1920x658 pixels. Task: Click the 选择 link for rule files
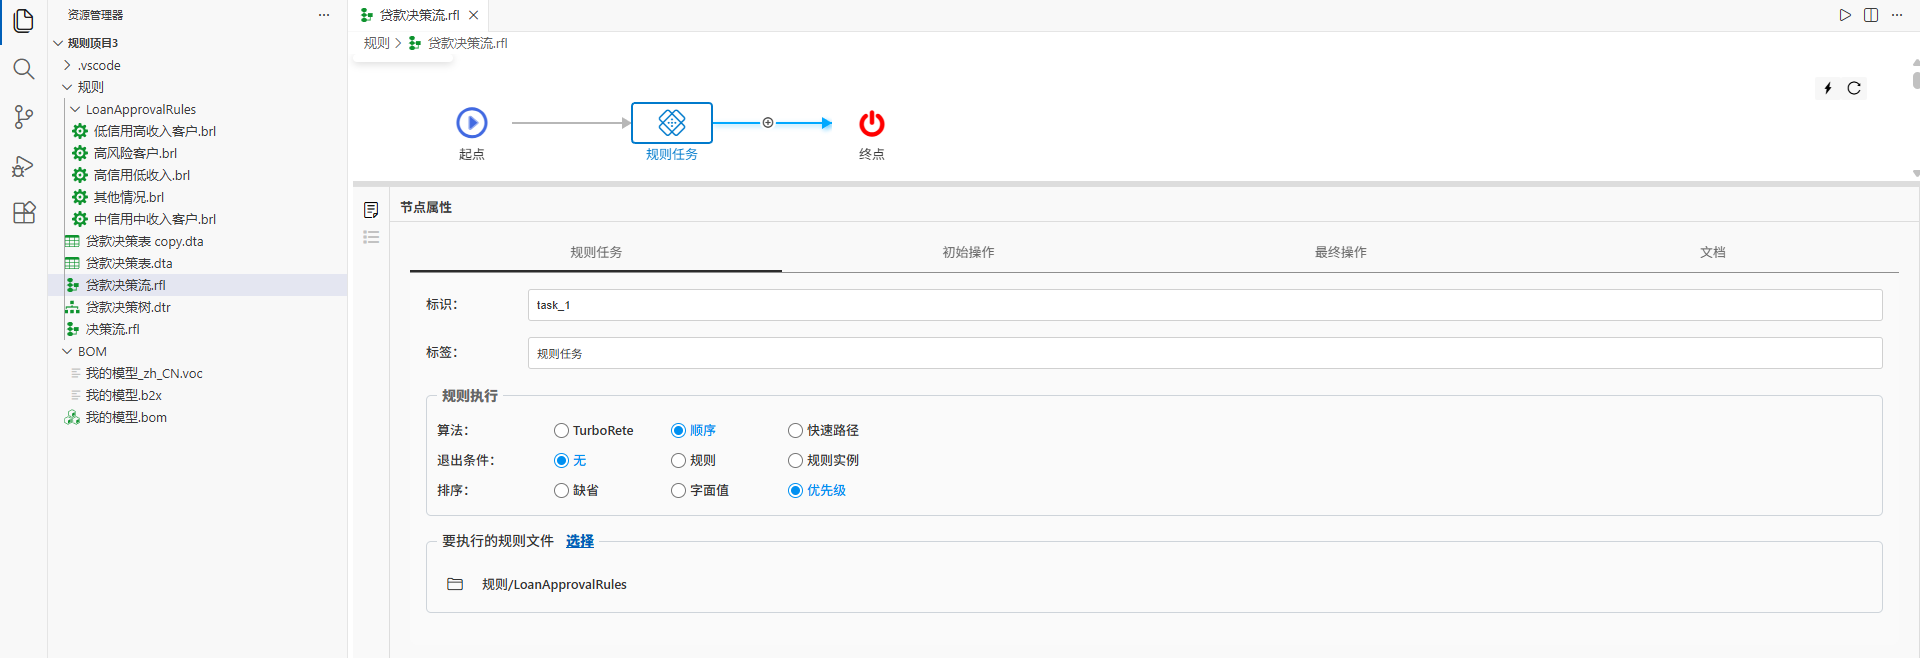click(579, 541)
